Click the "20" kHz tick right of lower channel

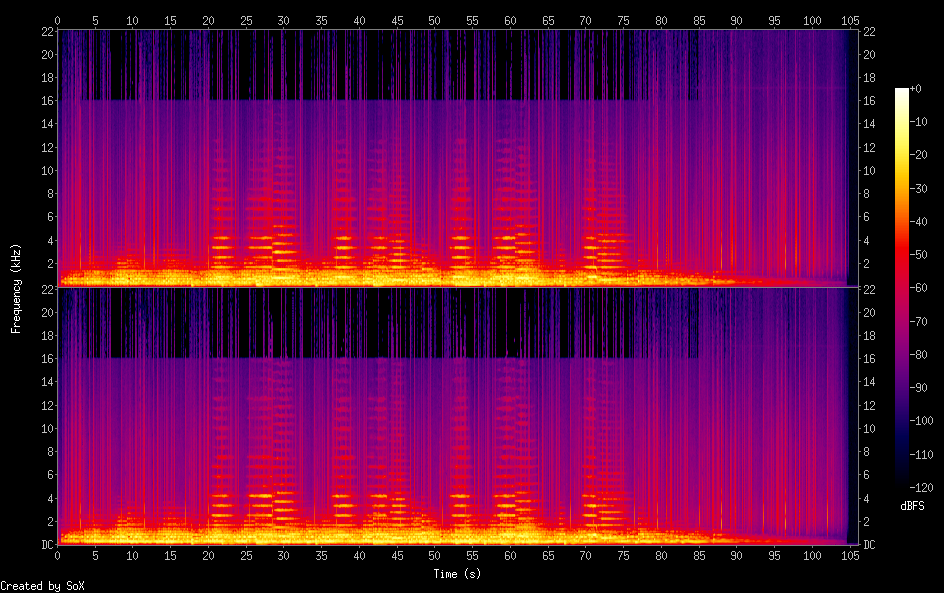pos(869,312)
